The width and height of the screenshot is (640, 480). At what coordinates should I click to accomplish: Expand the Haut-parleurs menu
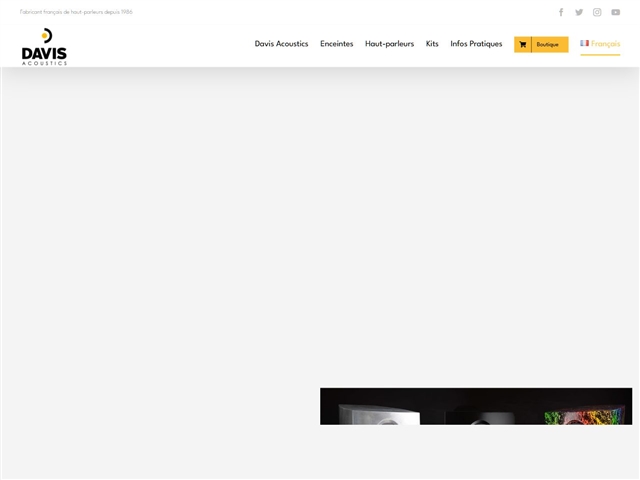[389, 44]
